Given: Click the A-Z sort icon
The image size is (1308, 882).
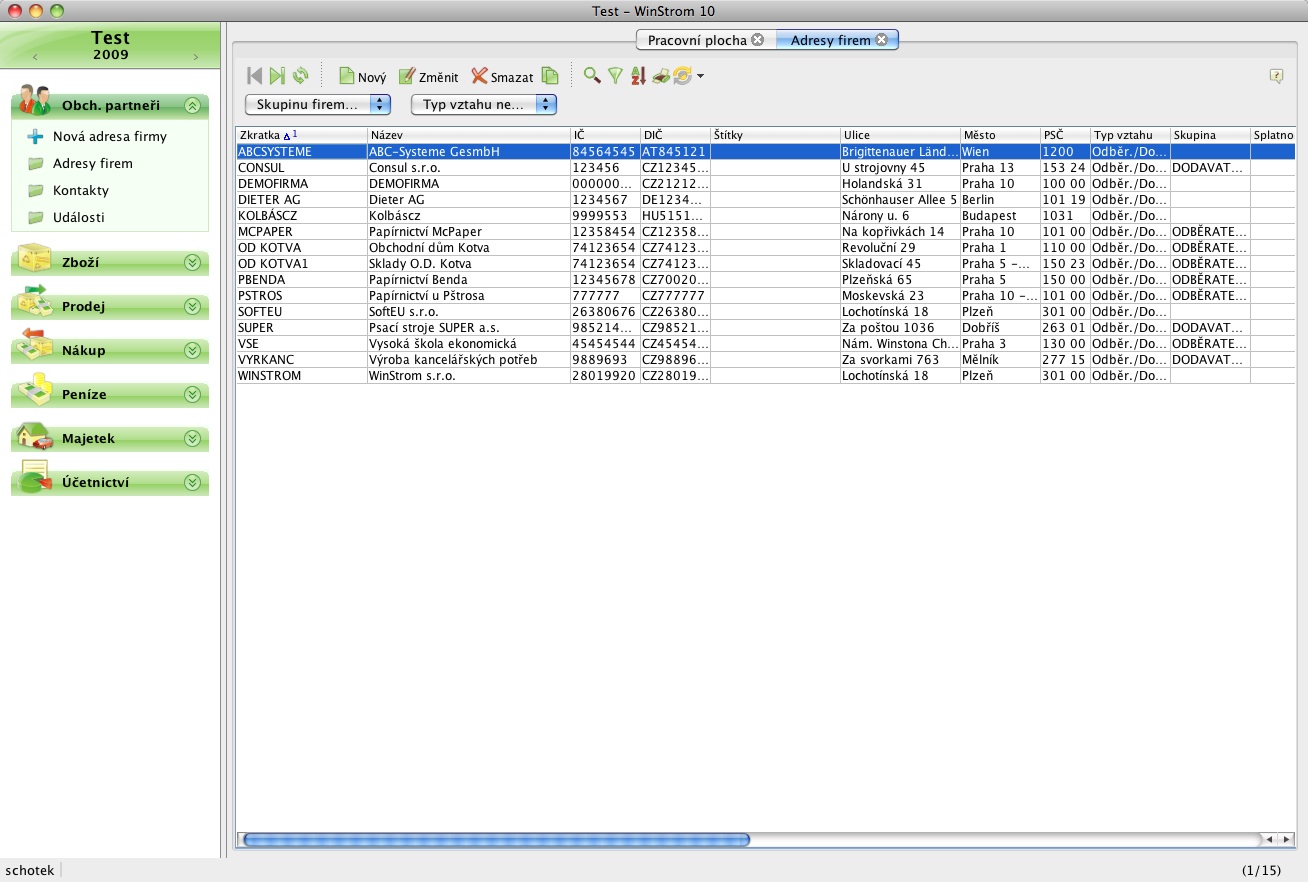Looking at the screenshot, I should pos(638,76).
